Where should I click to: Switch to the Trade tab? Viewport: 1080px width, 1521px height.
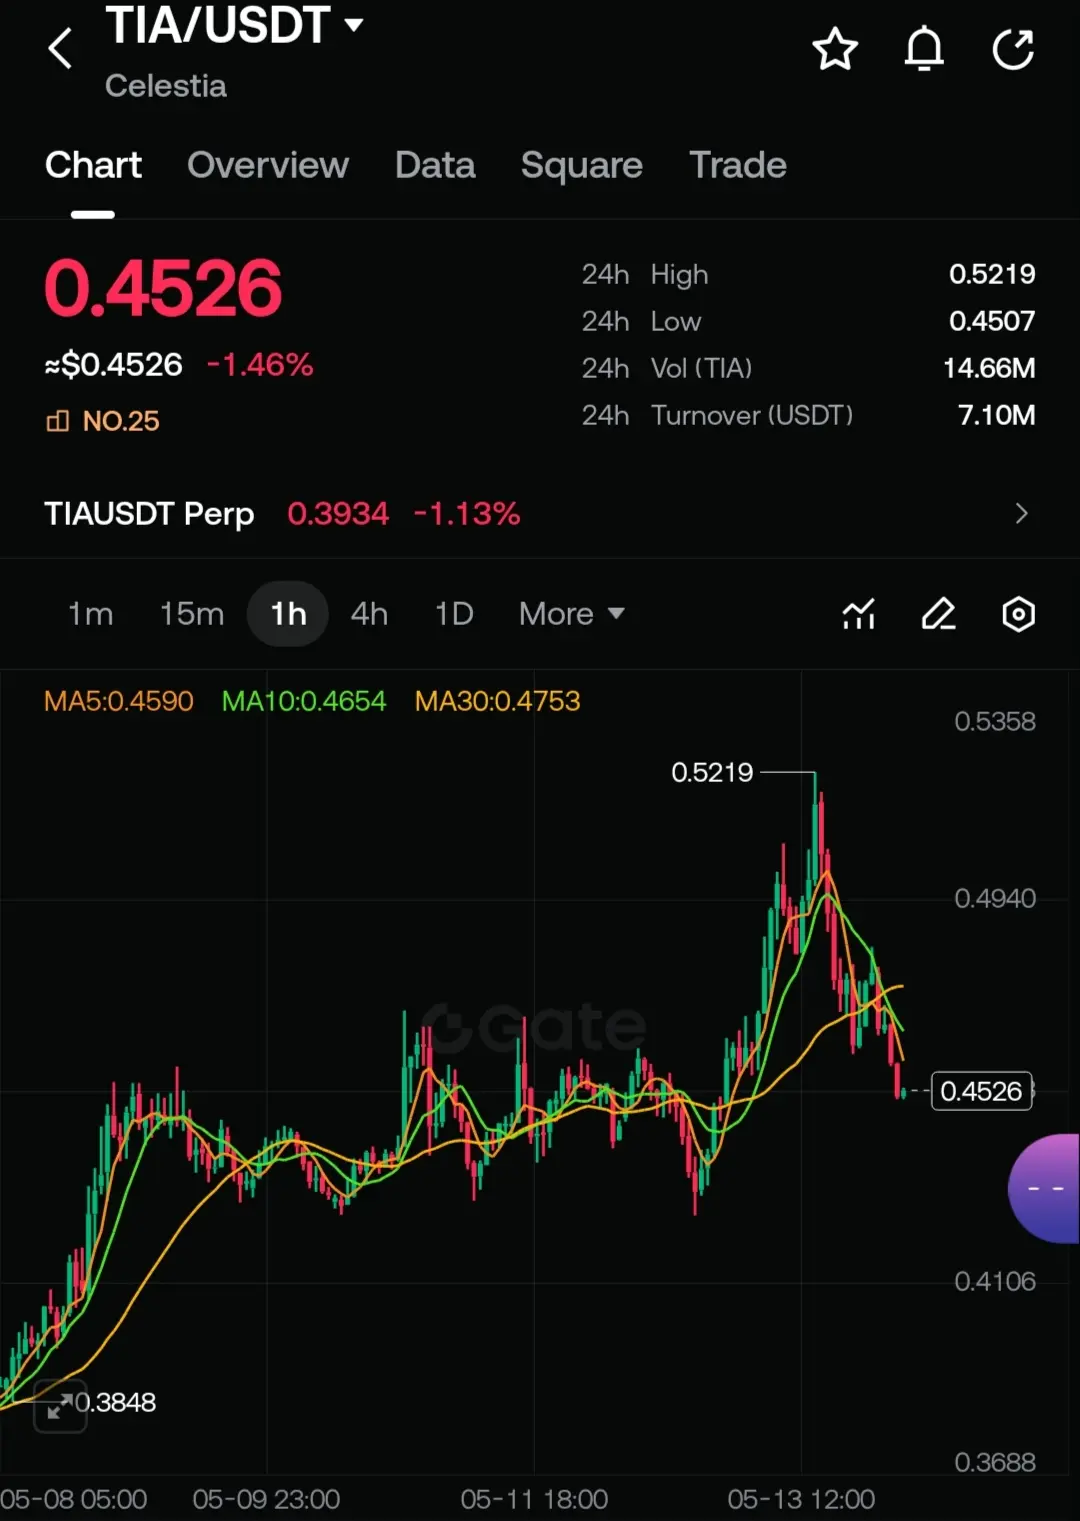(738, 165)
